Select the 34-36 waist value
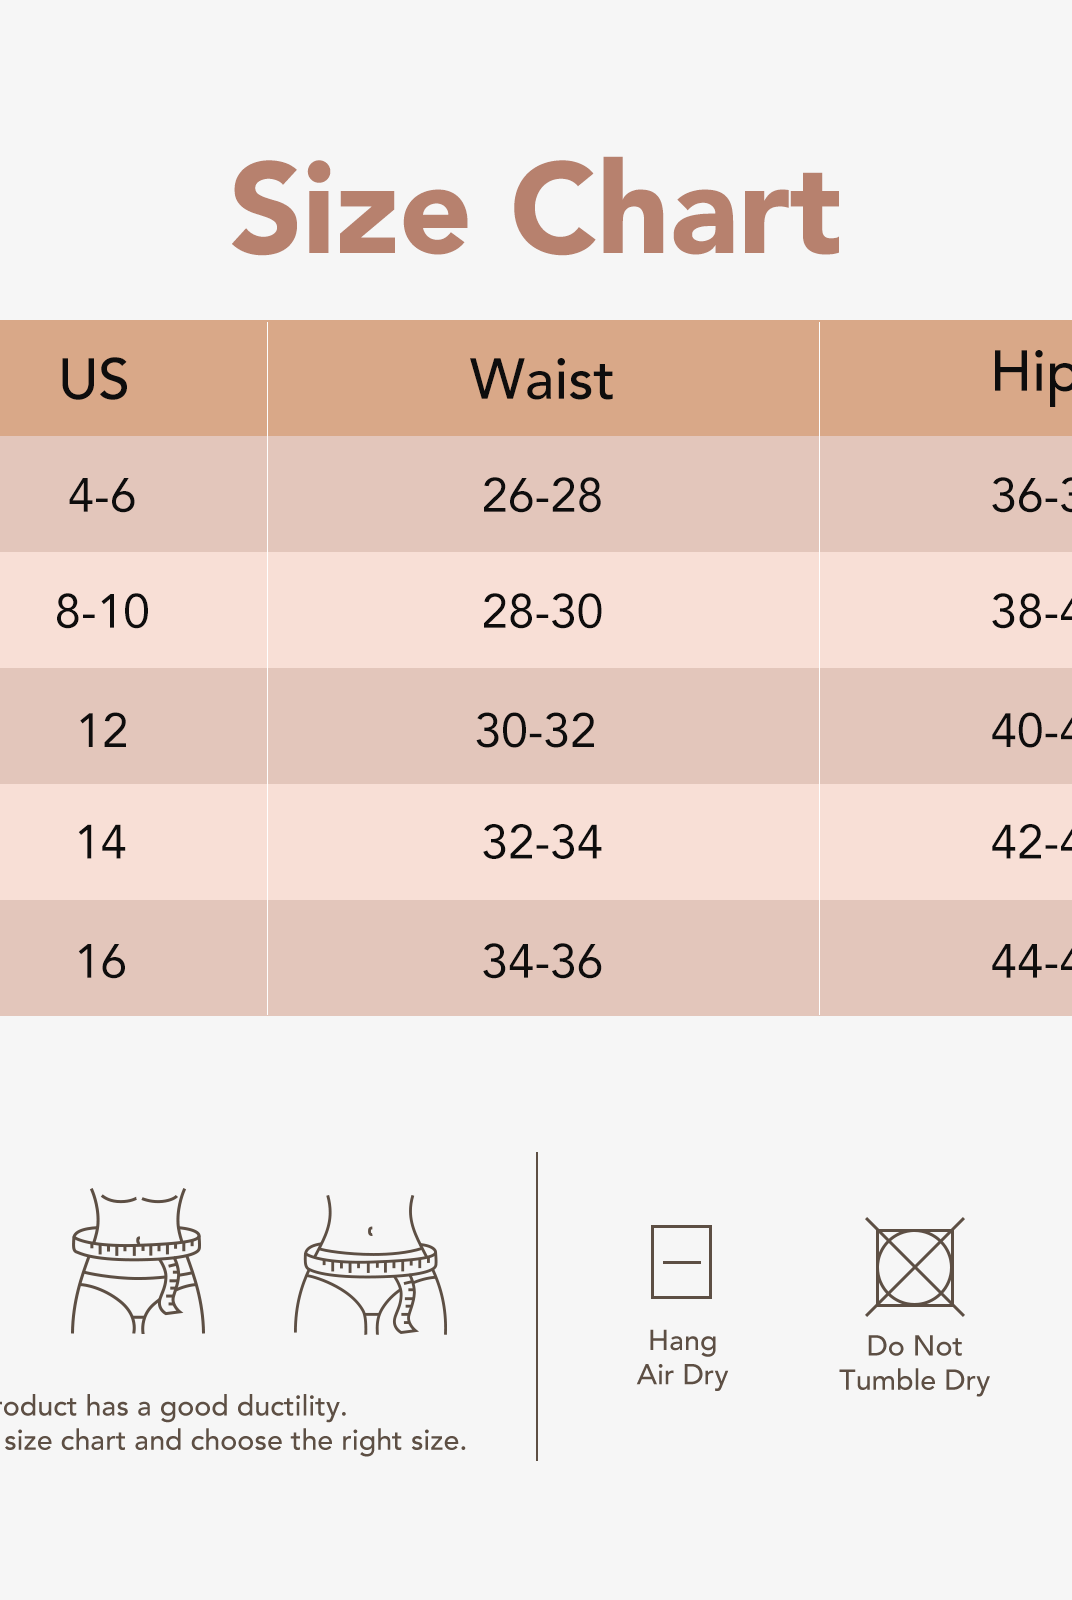The image size is (1072, 1600). pyautogui.click(x=542, y=961)
